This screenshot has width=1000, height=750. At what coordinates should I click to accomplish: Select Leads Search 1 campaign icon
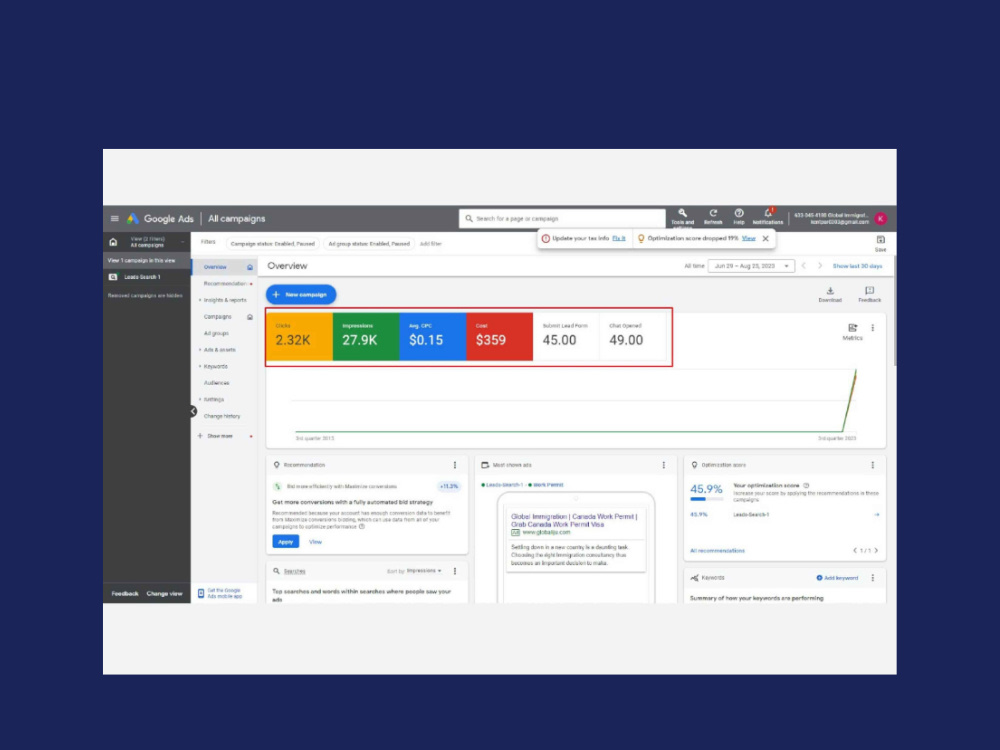(x=113, y=277)
